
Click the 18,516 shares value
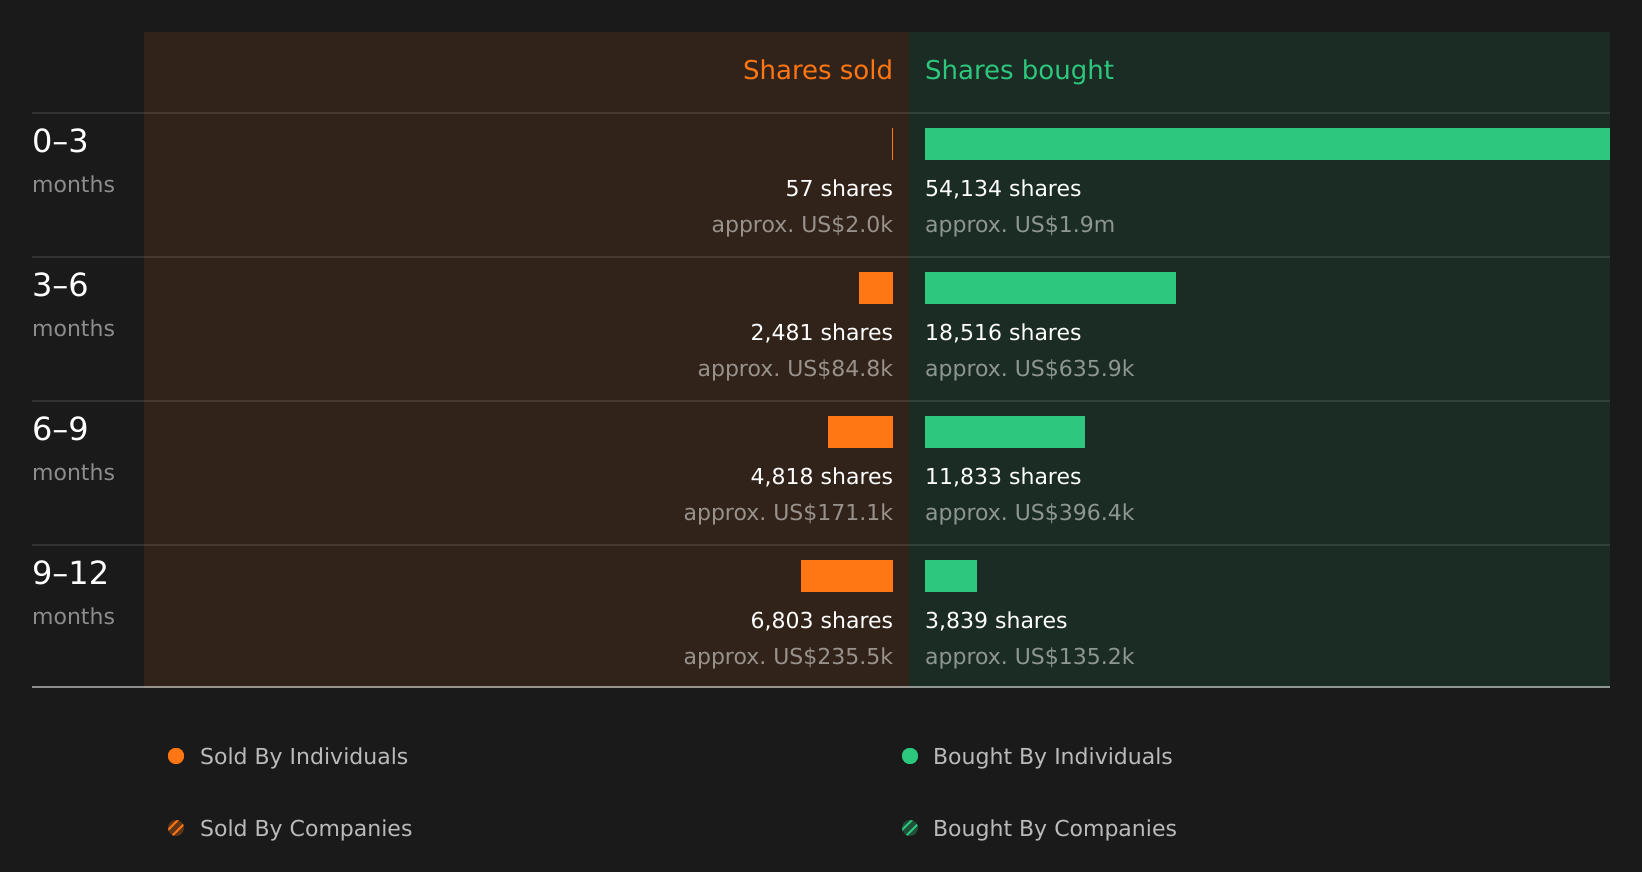(x=1003, y=333)
